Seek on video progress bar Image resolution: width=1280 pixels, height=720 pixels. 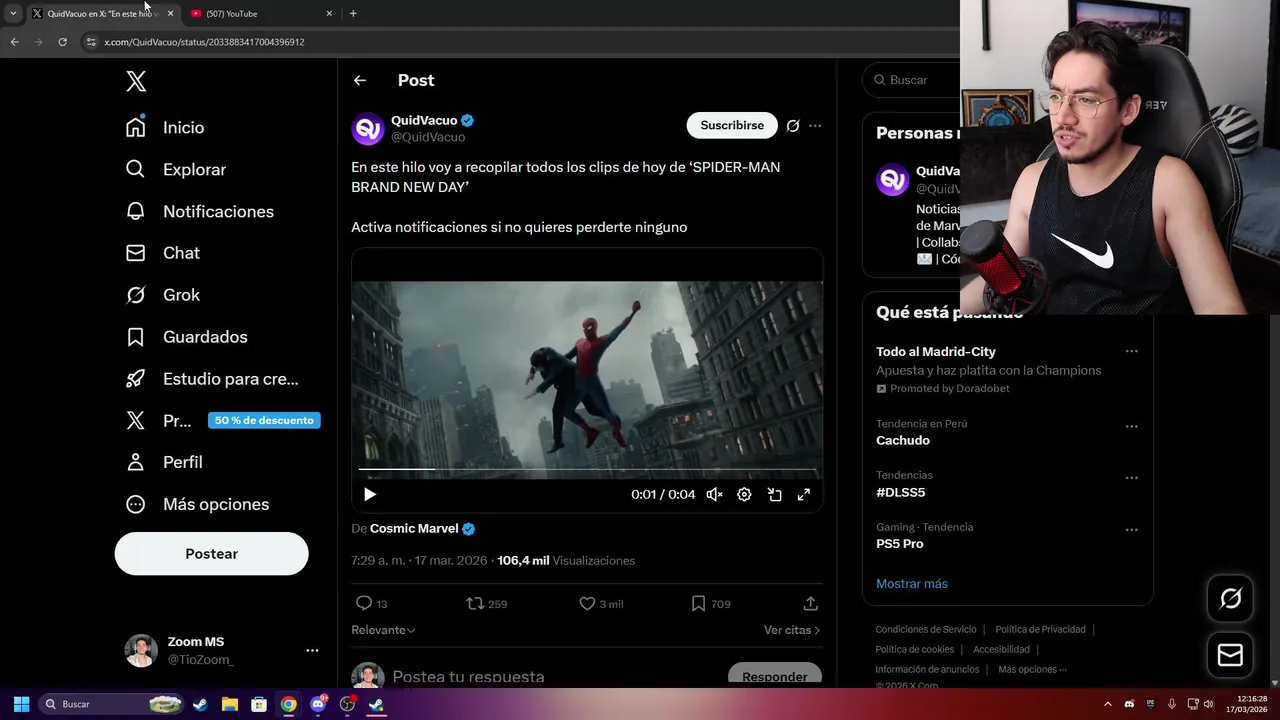587,469
